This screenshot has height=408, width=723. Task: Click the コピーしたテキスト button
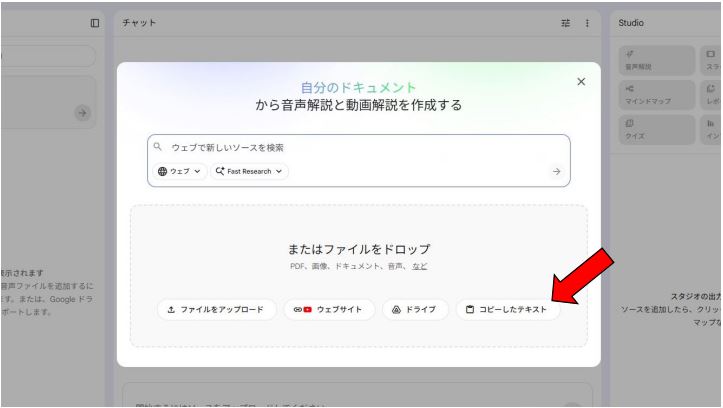point(507,310)
